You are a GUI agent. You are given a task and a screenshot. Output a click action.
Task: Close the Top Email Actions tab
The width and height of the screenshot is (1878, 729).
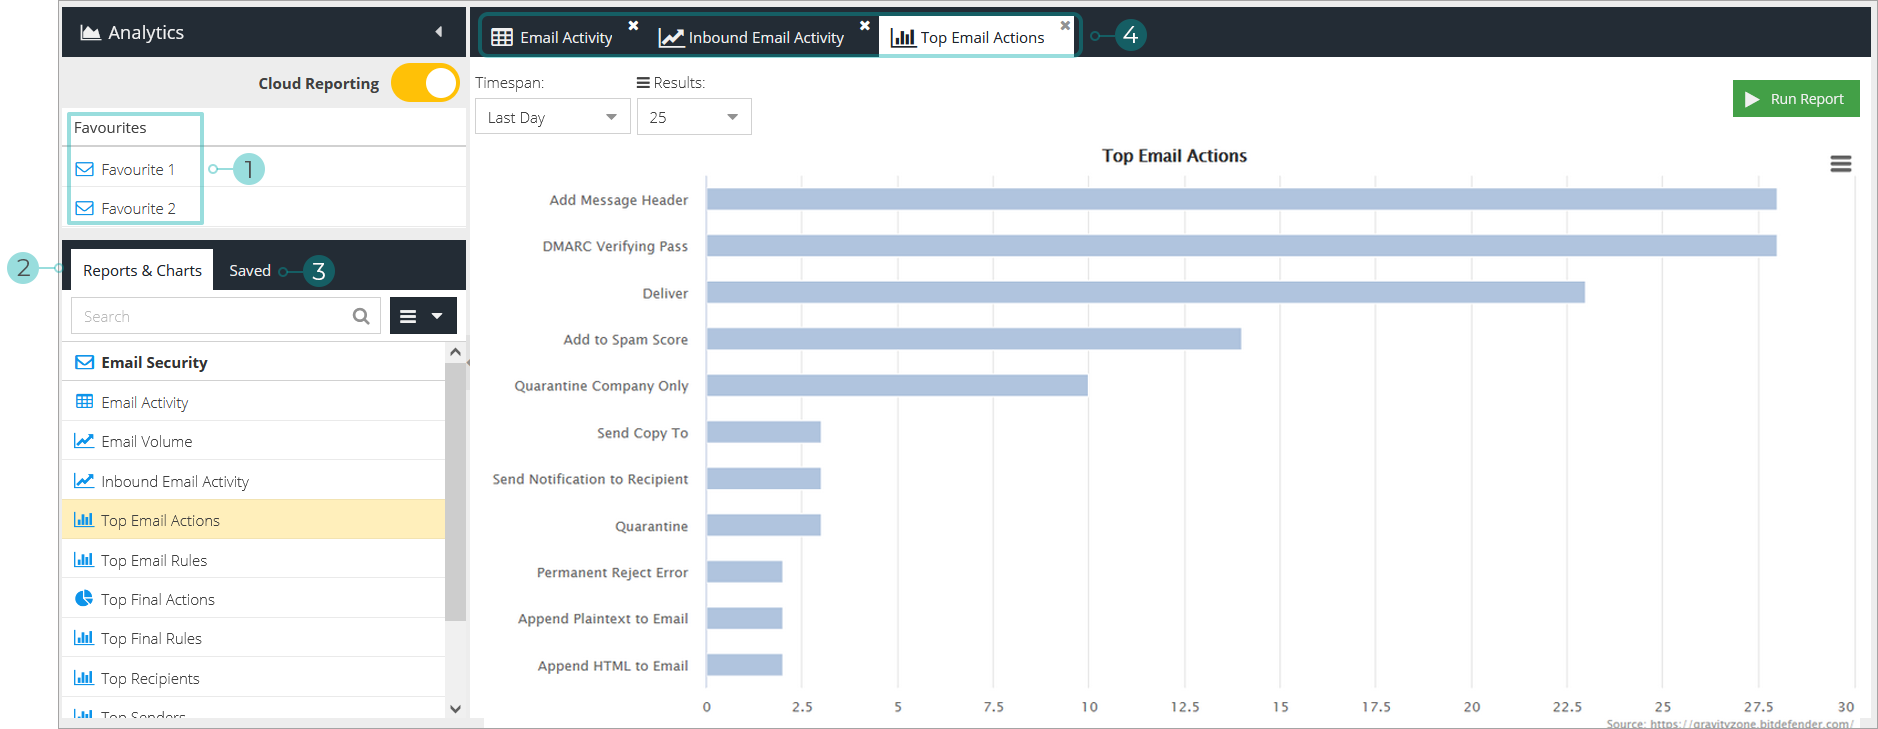click(x=1065, y=25)
